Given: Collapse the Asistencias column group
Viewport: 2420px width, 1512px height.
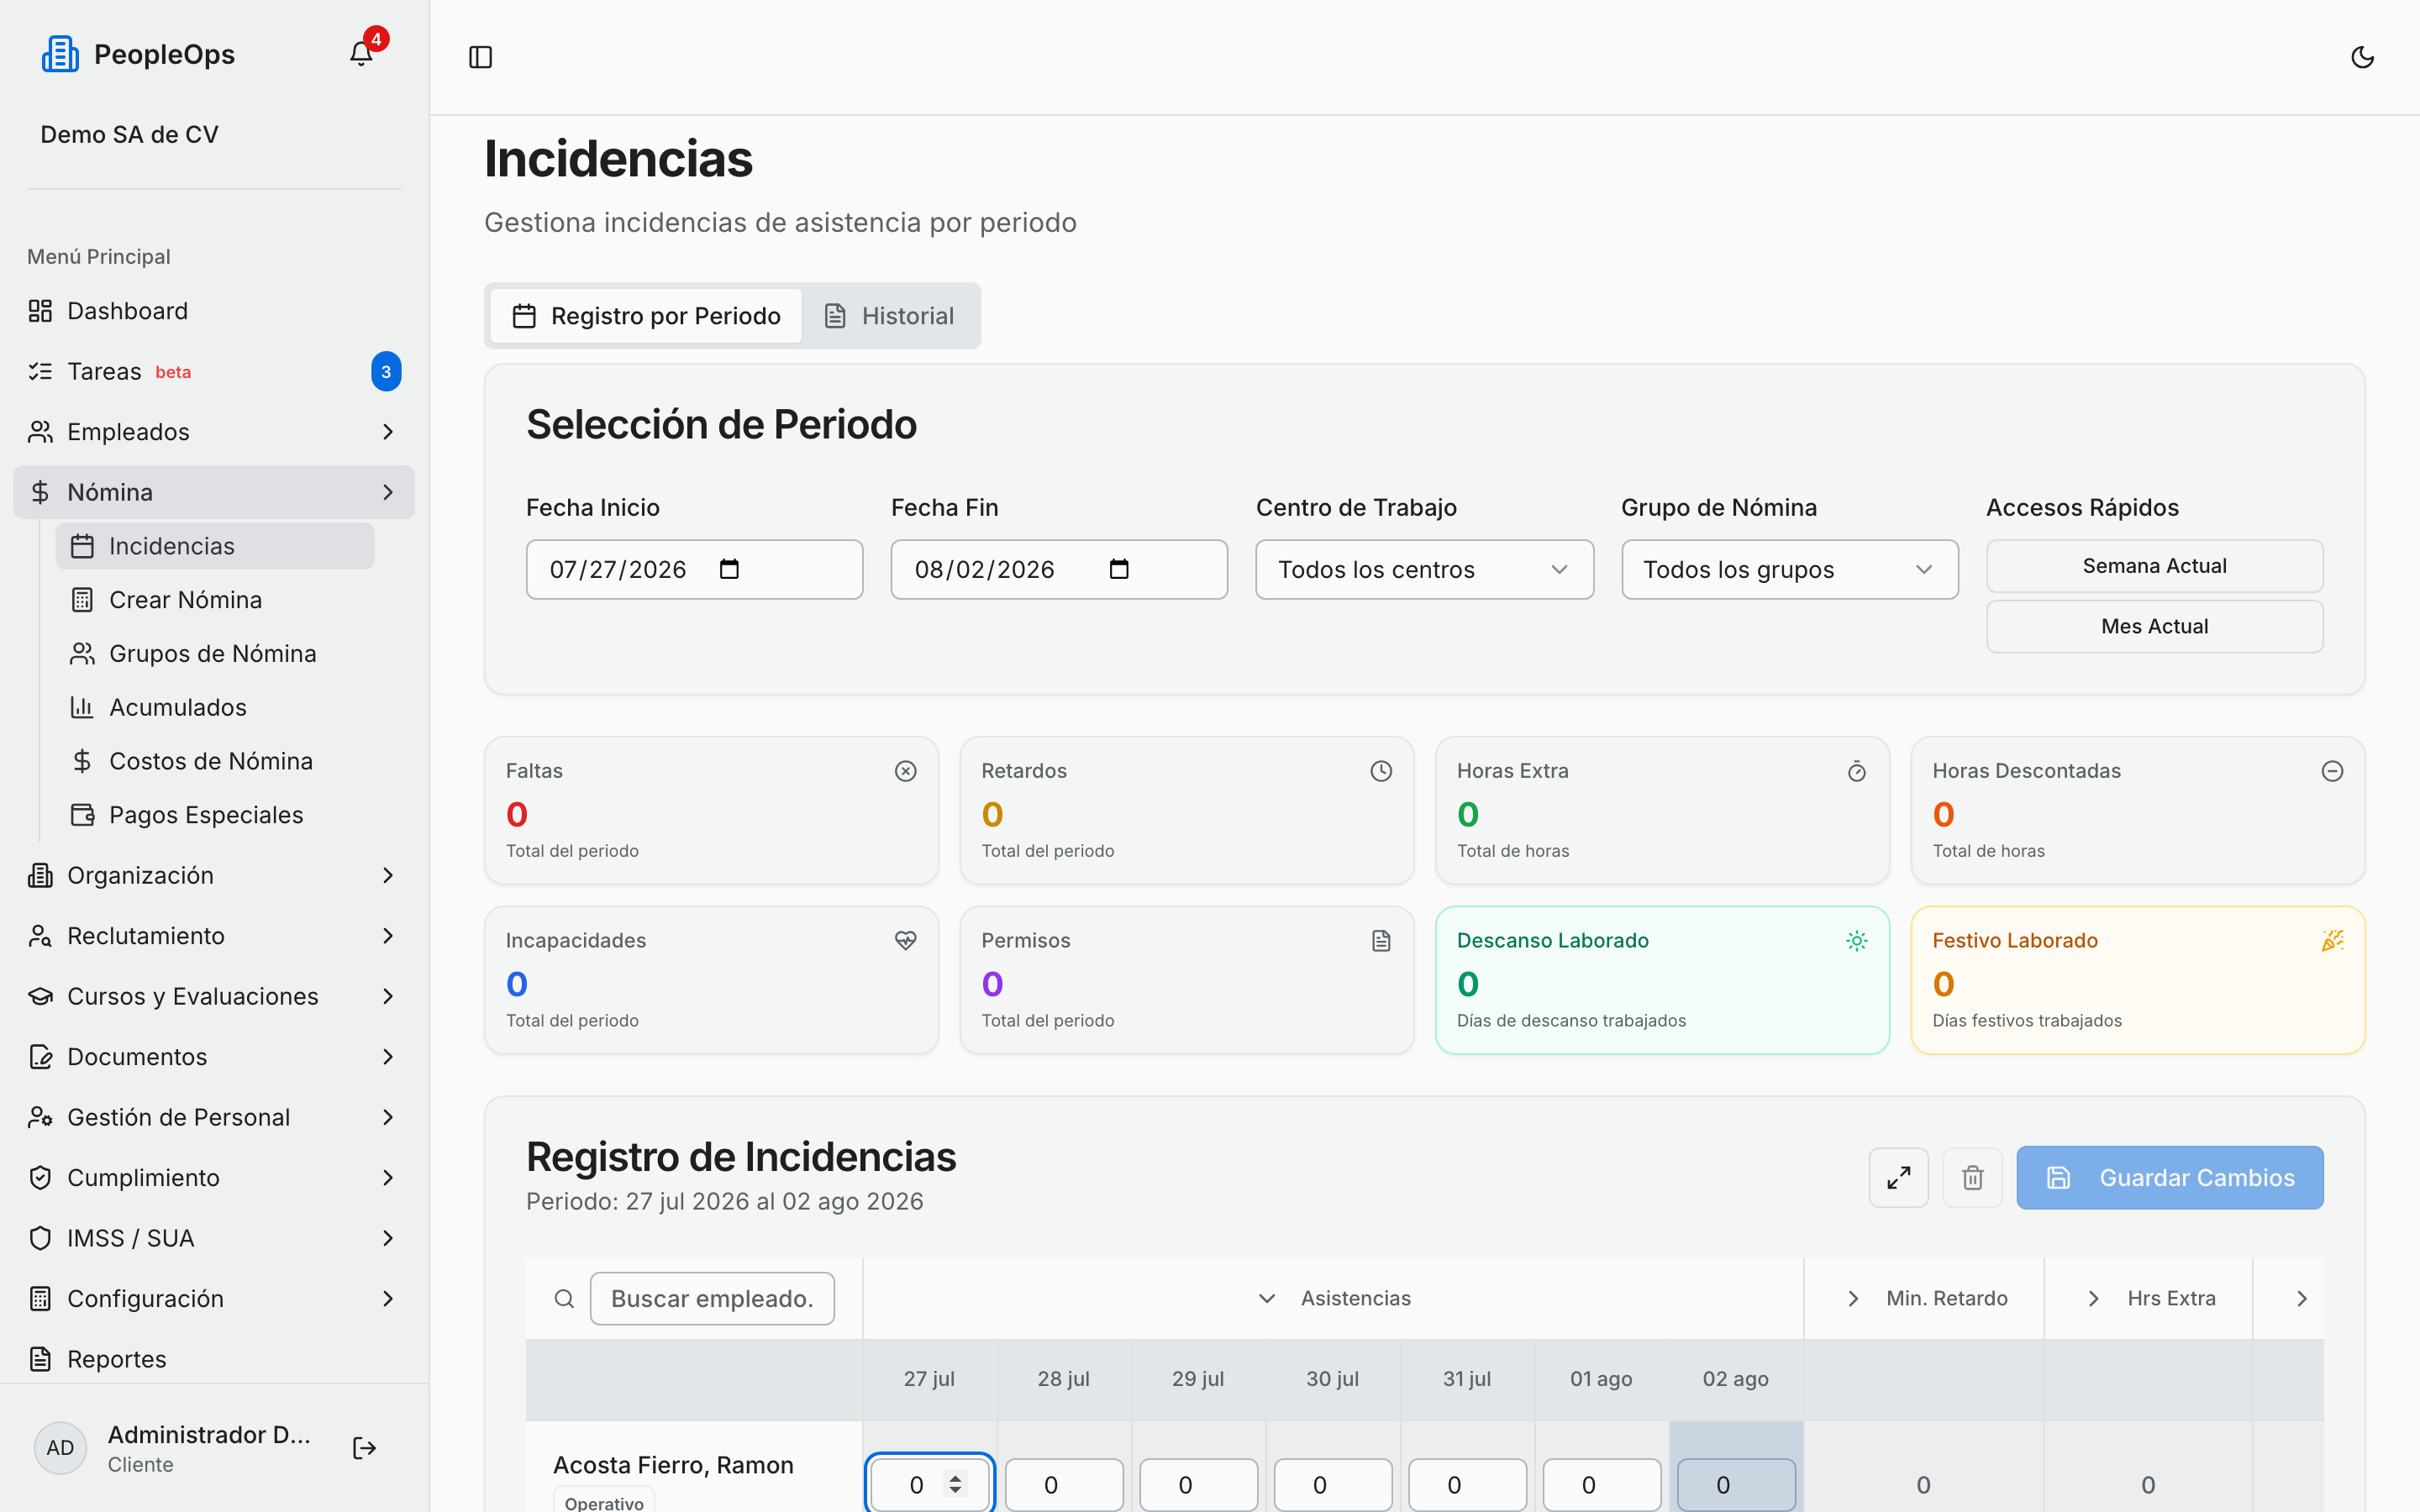Looking at the screenshot, I should click(1266, 1298).
